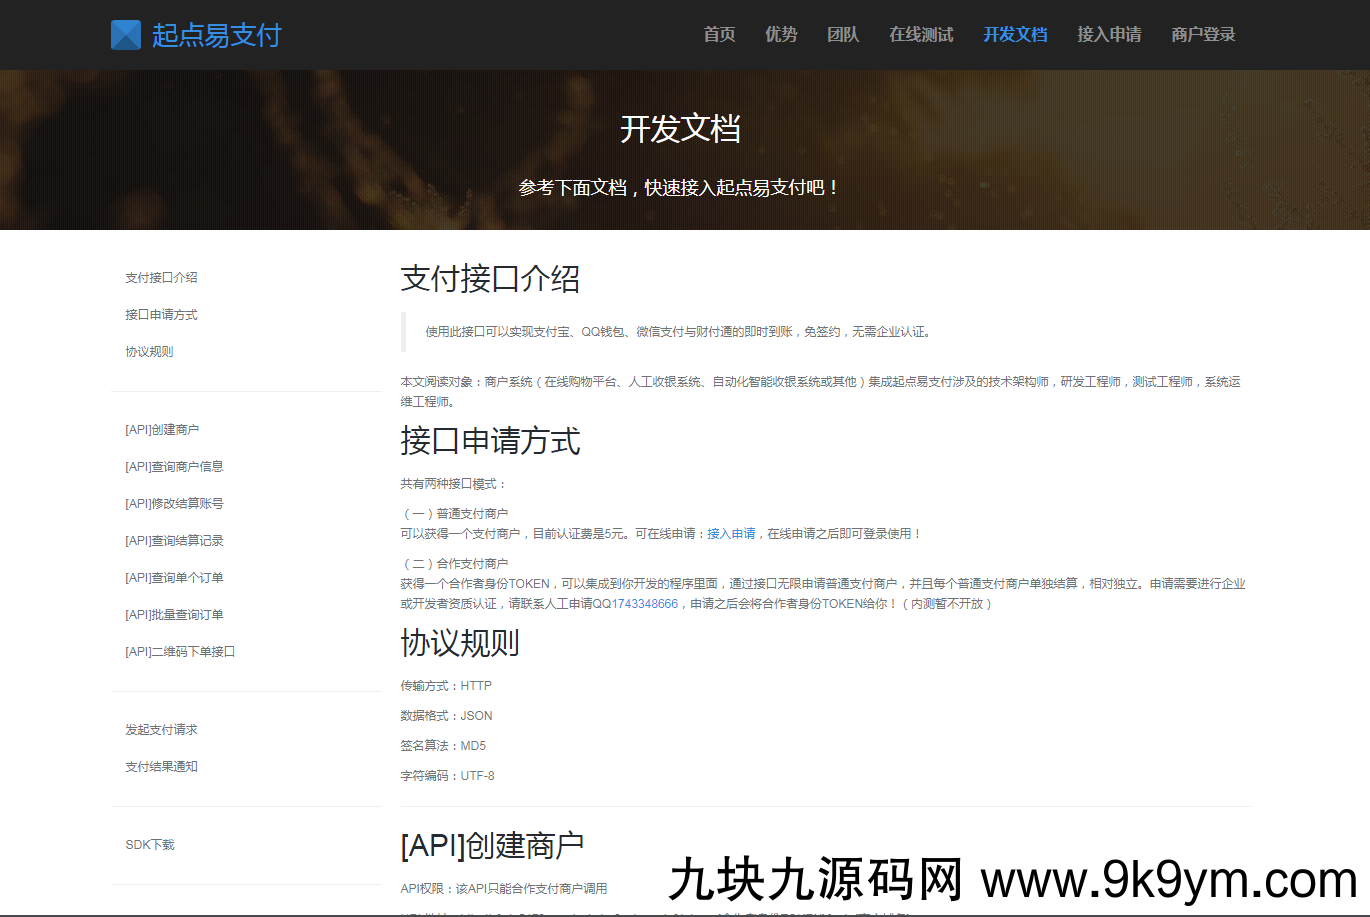The image size is (1370, 917).
Task: Click the blue 接入申请 inline link
Action: [731, 534]
